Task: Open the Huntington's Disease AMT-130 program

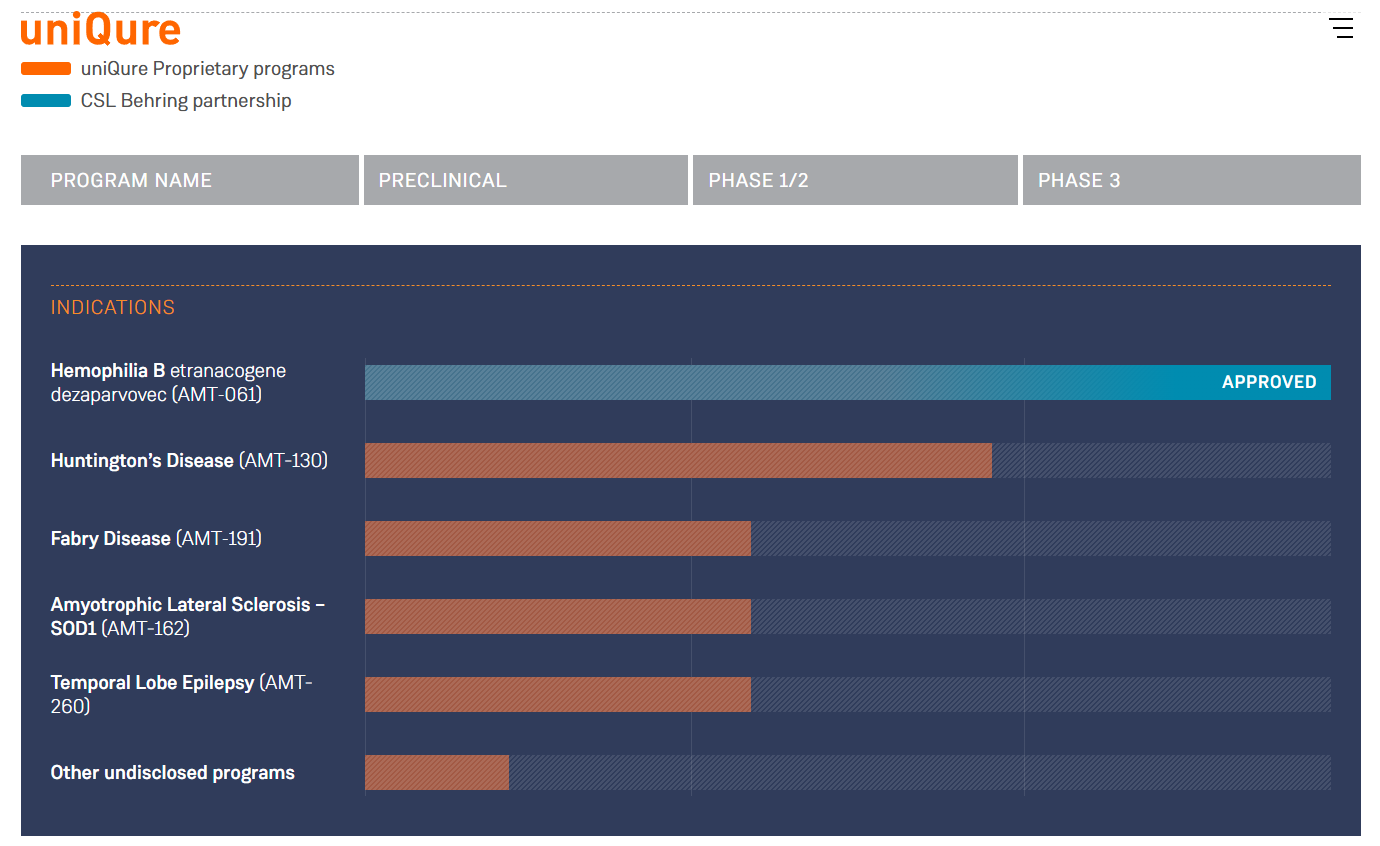Action: click(189, 461)
